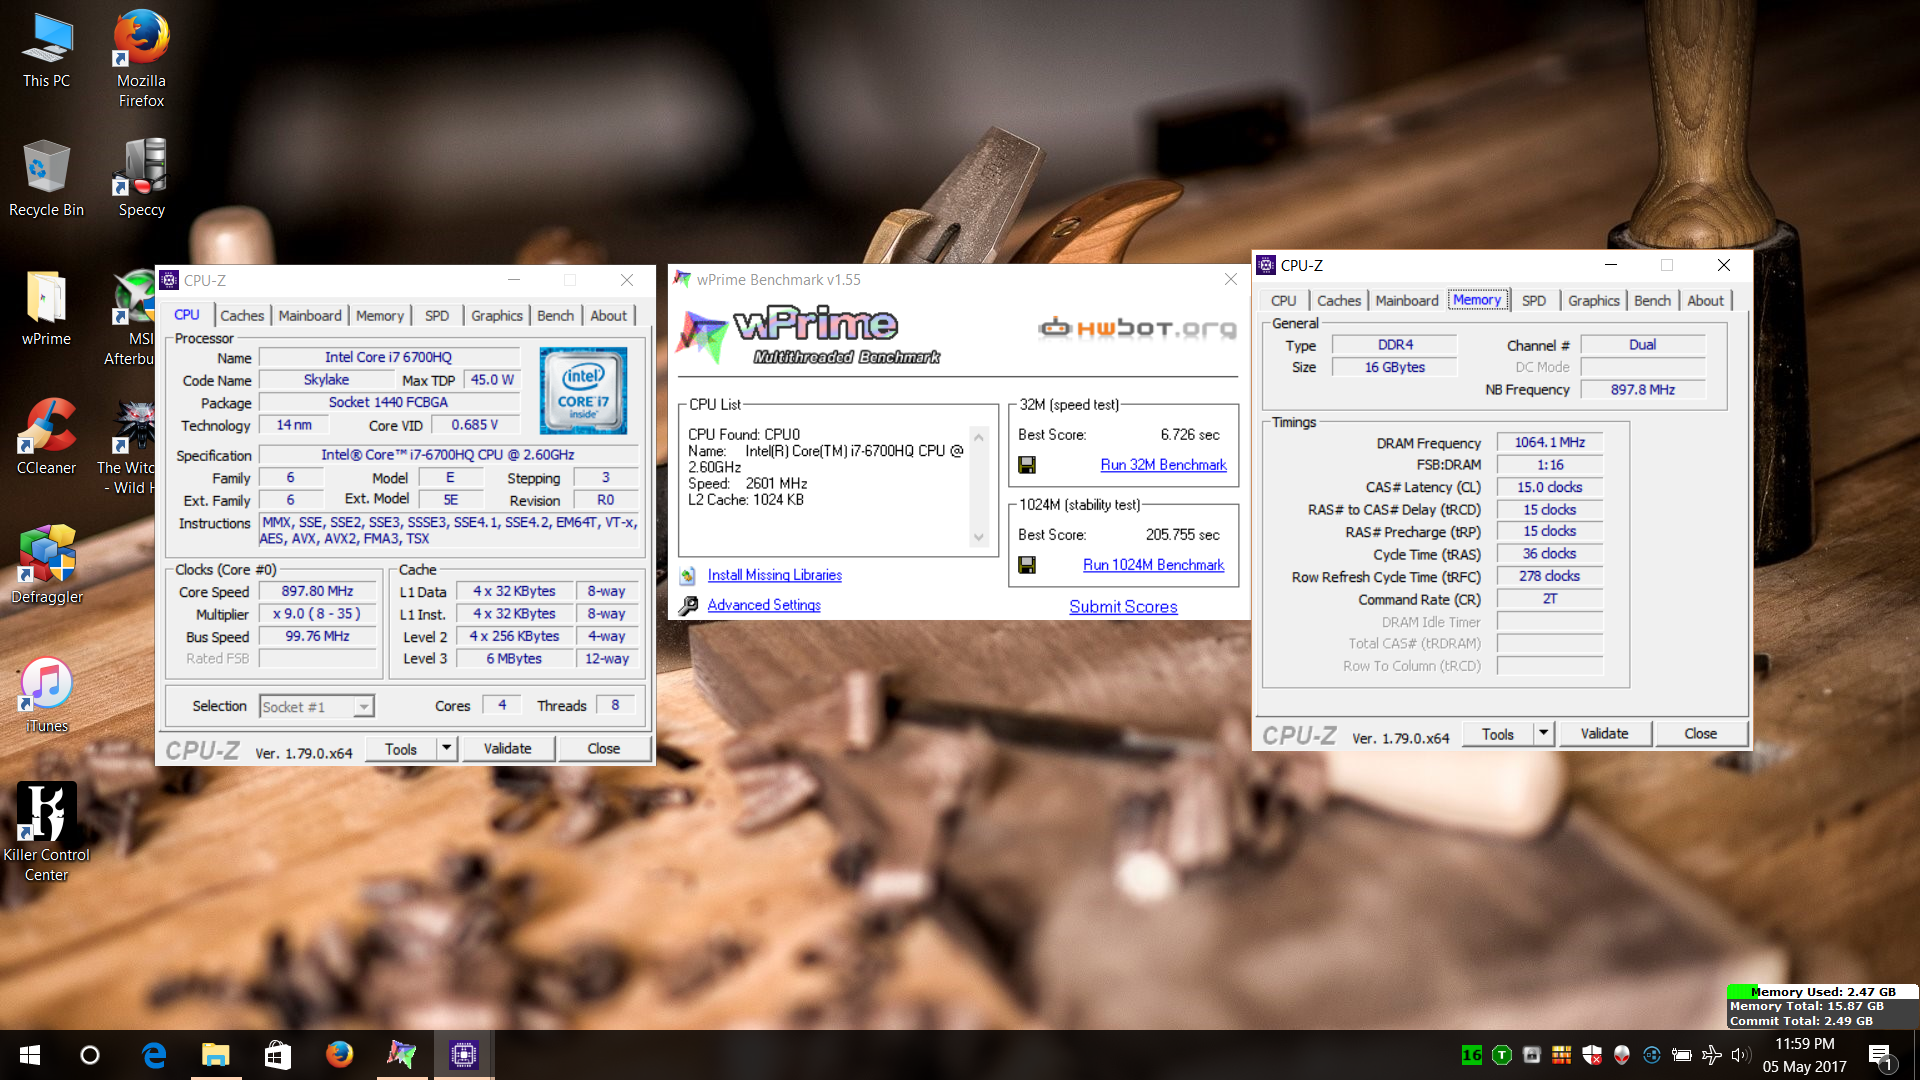
Task: Click Run 1024M Benchmark link
Action: pos(1153,565)
